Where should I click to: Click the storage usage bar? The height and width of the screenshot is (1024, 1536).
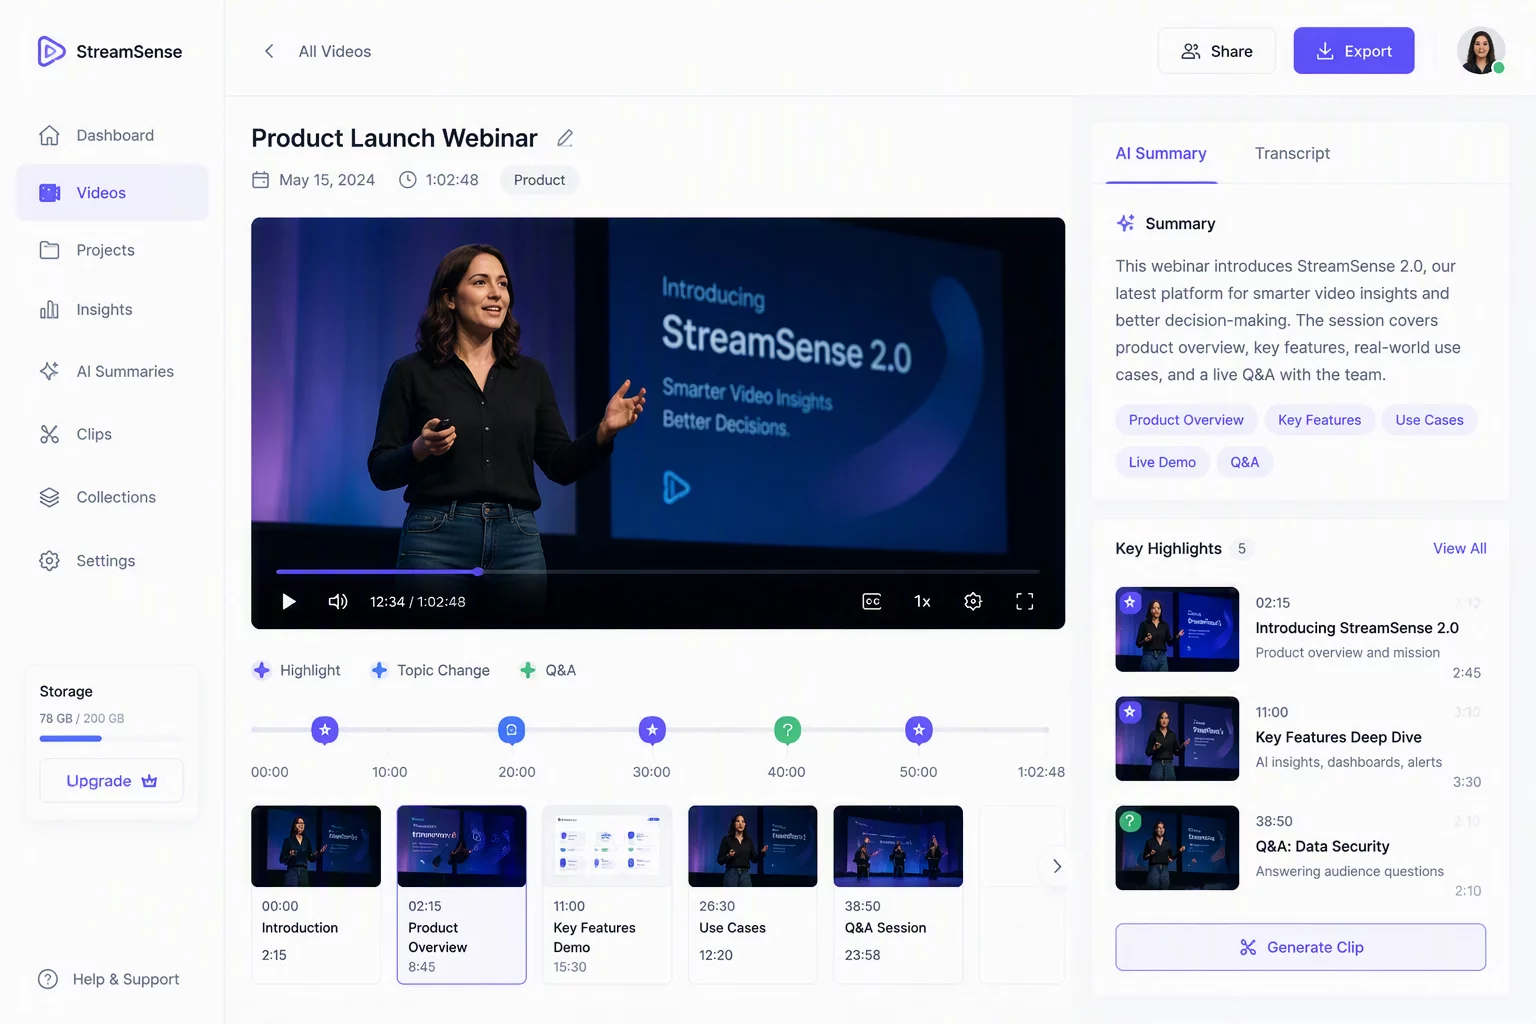click(x=111, y=738)
